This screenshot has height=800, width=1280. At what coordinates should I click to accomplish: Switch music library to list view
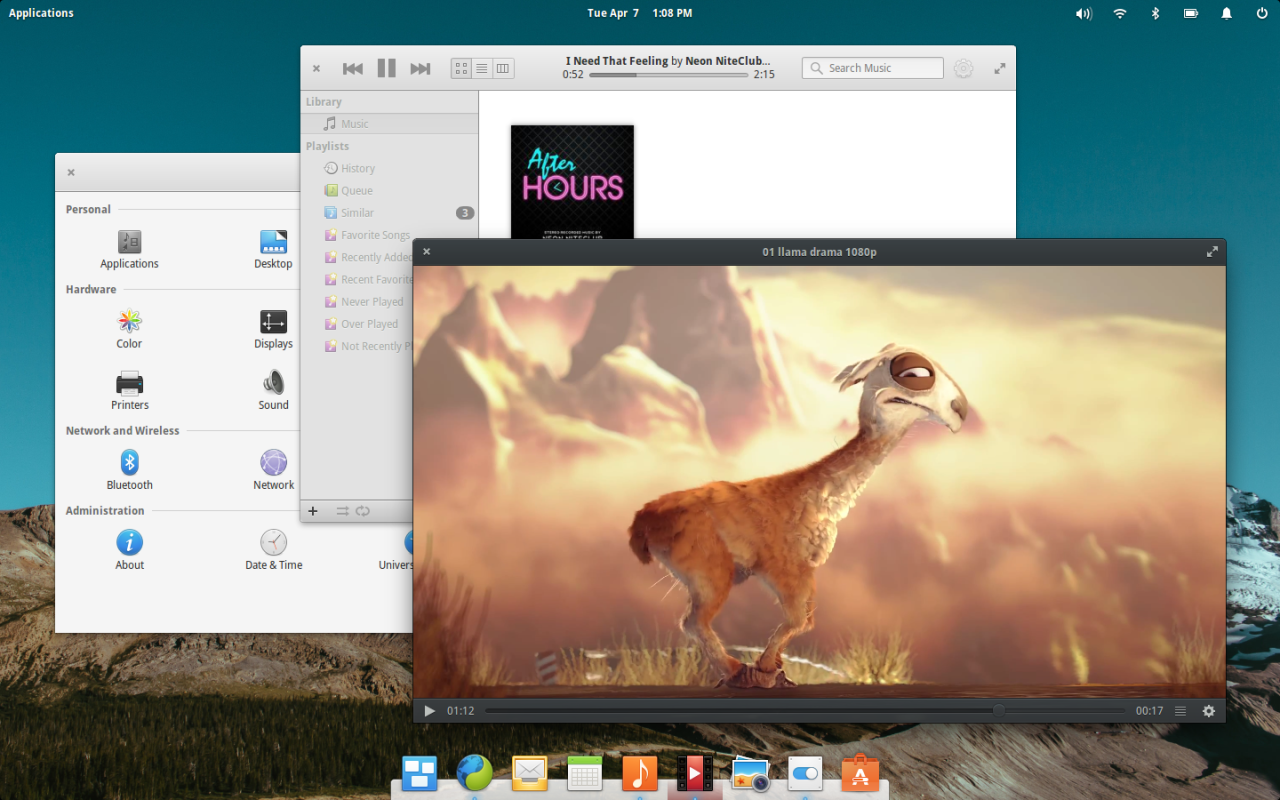coord(481,68)
